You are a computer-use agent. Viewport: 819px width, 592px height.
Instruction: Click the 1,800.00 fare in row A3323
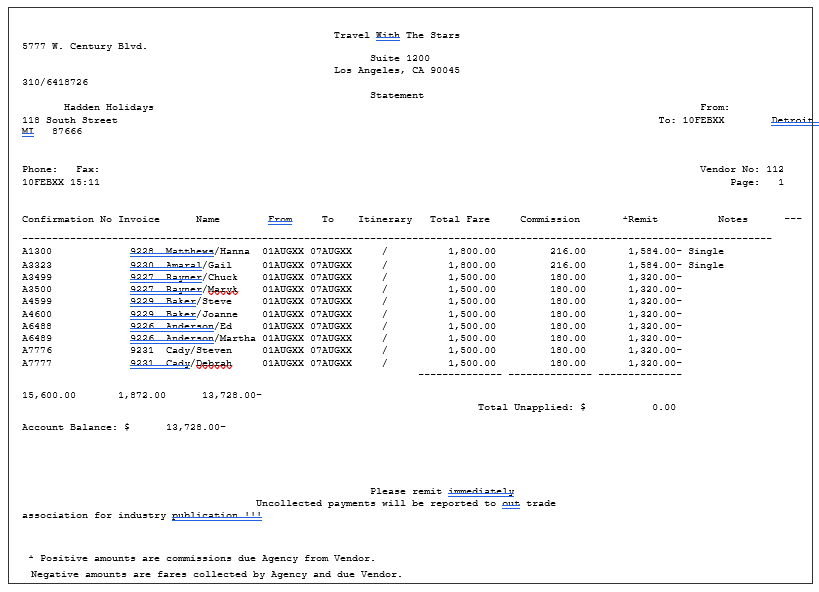(472, 265)
